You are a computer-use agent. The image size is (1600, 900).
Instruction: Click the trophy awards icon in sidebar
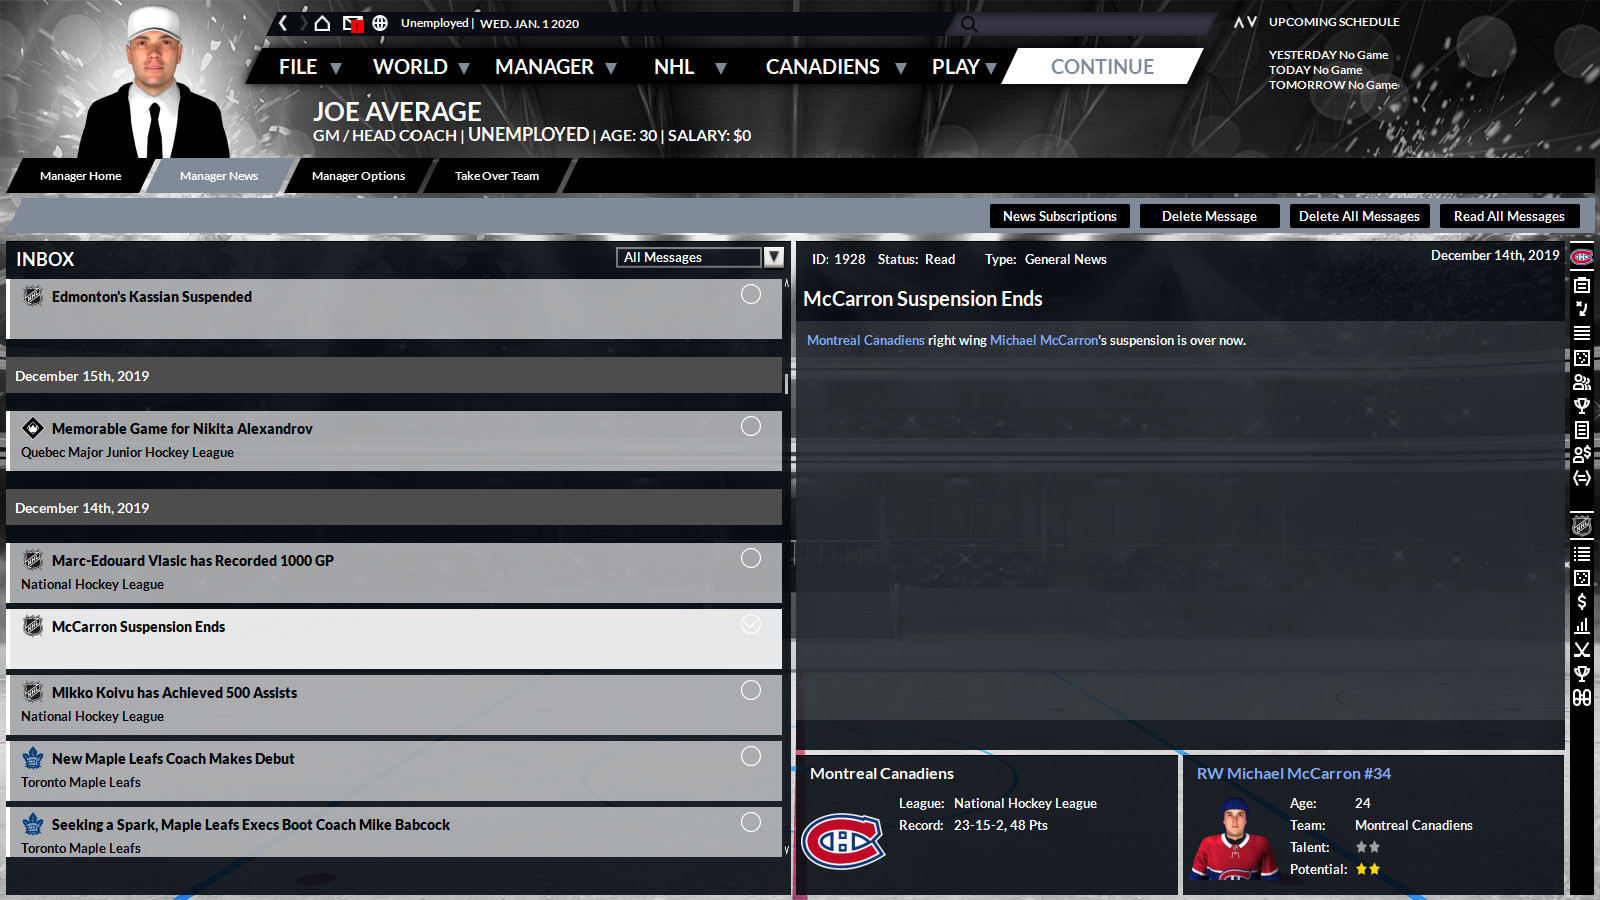coord(1582,406)
